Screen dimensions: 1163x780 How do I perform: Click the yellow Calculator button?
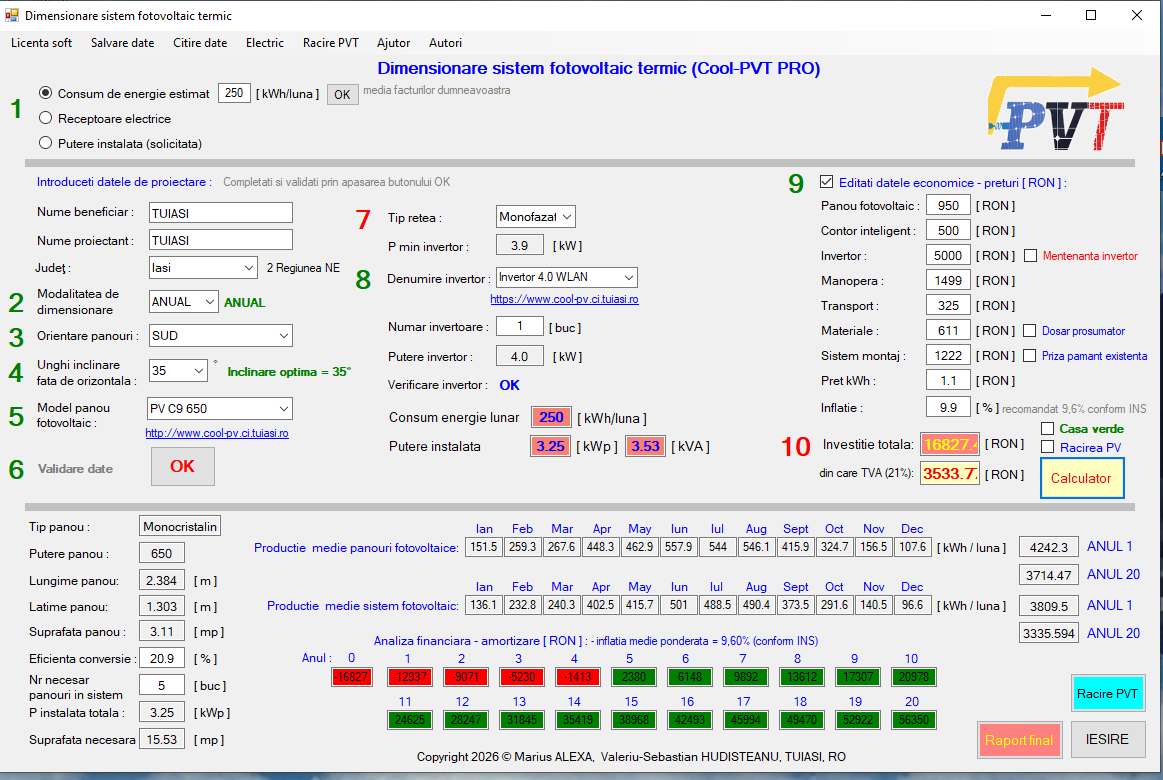(x=1081, y=478)
